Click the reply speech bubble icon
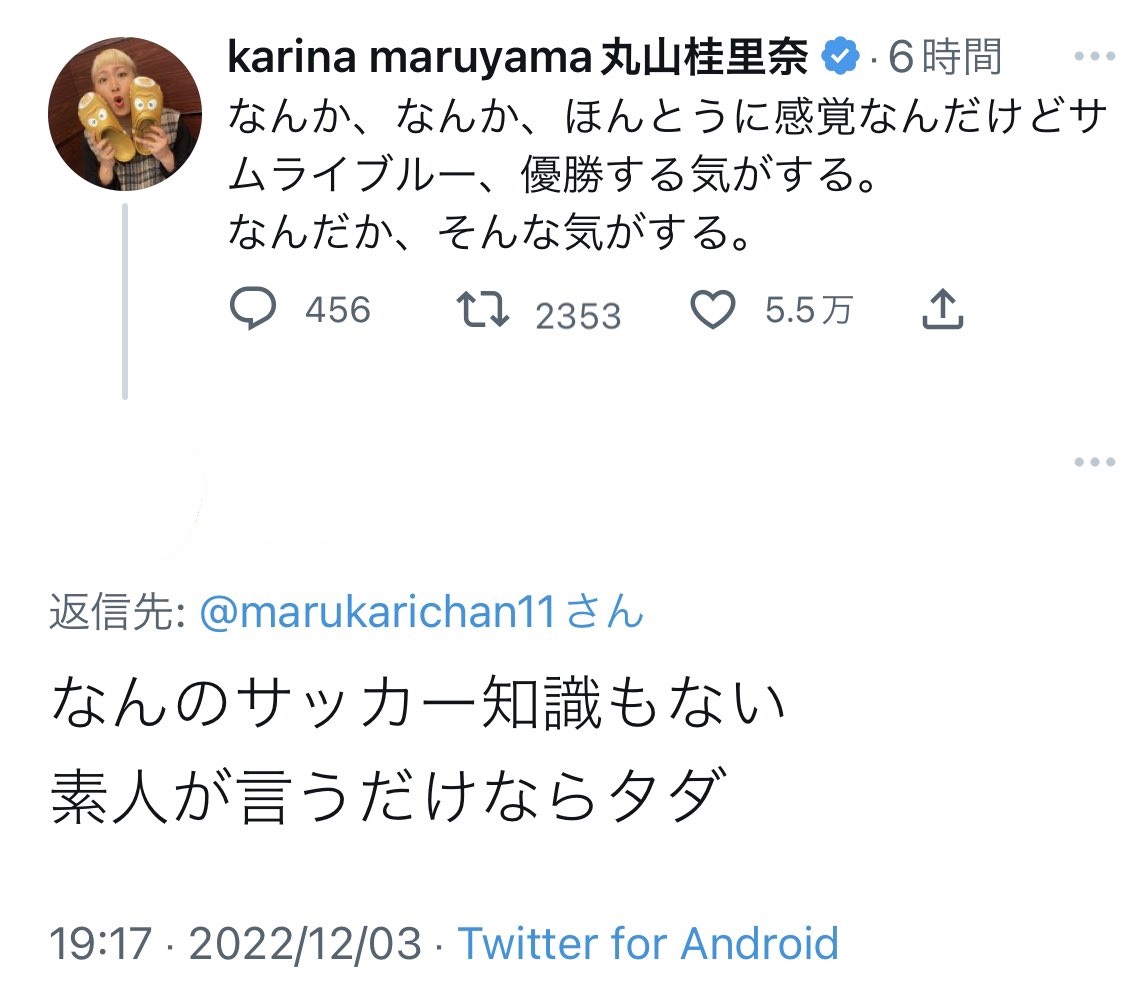 click(x=253, y=311)
